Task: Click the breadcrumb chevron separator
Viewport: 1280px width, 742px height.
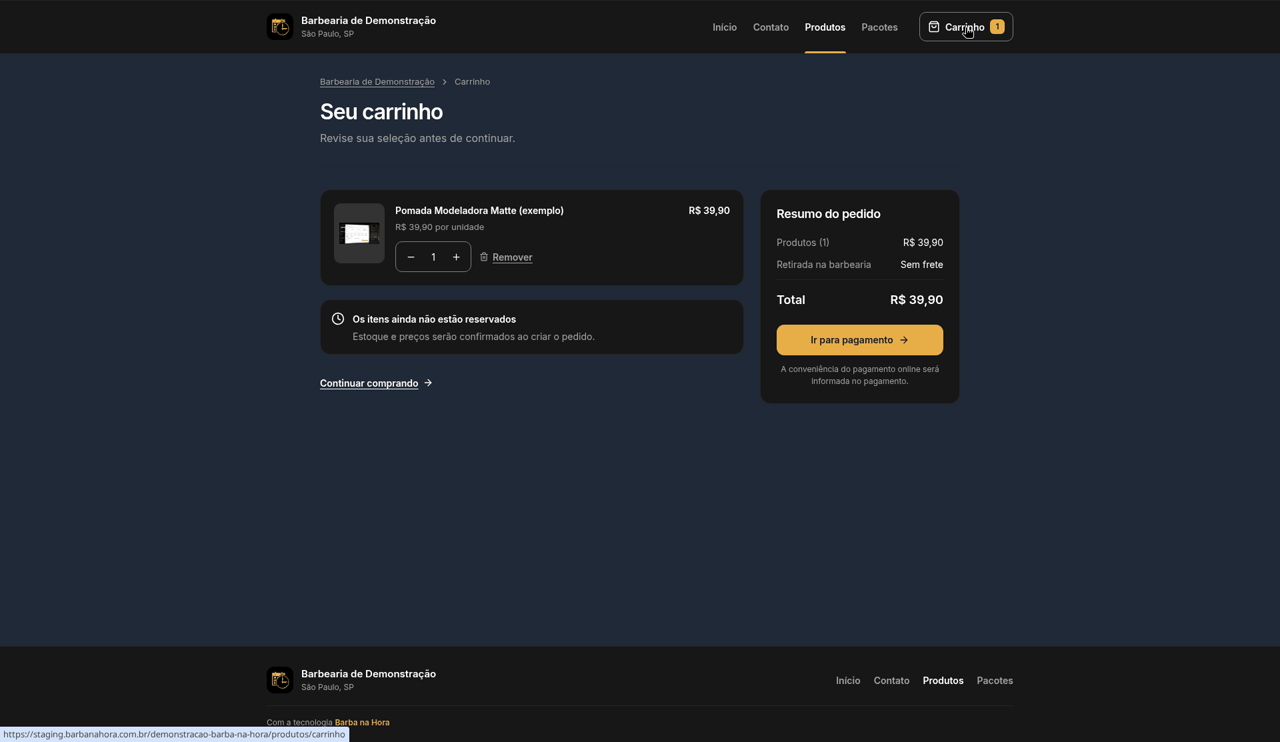Action: (x=445, y=82)
